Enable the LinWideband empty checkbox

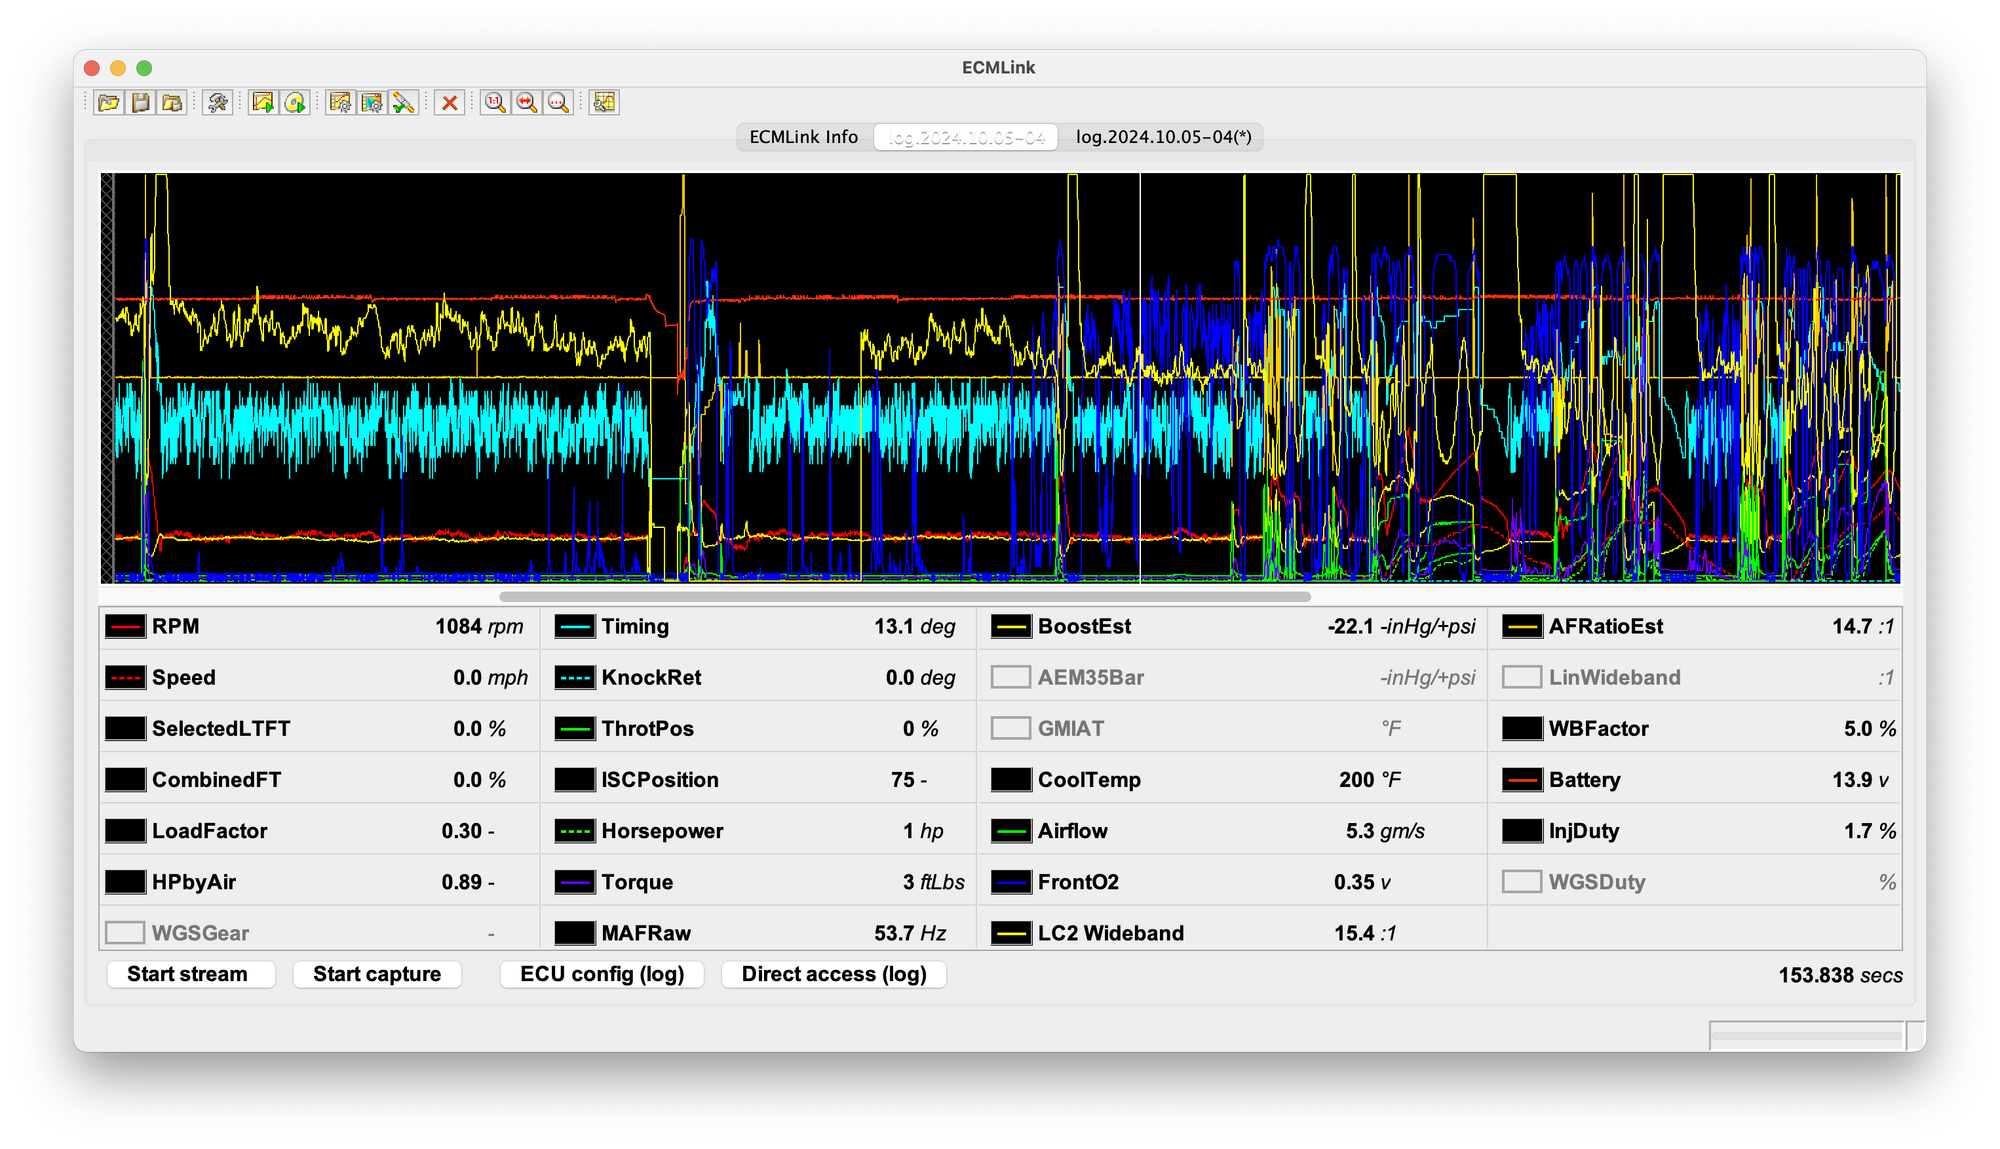pos(1522,678)
